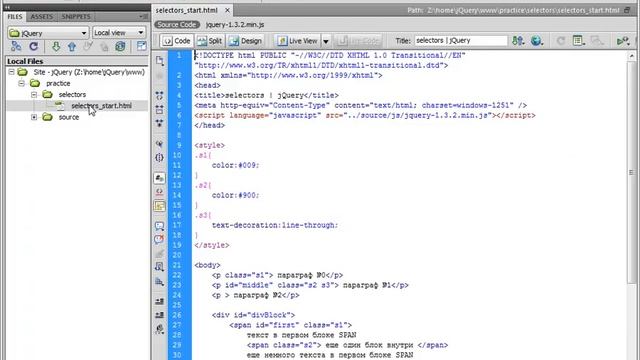The height and width of the screenshot is (360, 640).
Task: Click "text-decoration:line-through;" code line
Action: click(275, 225)
